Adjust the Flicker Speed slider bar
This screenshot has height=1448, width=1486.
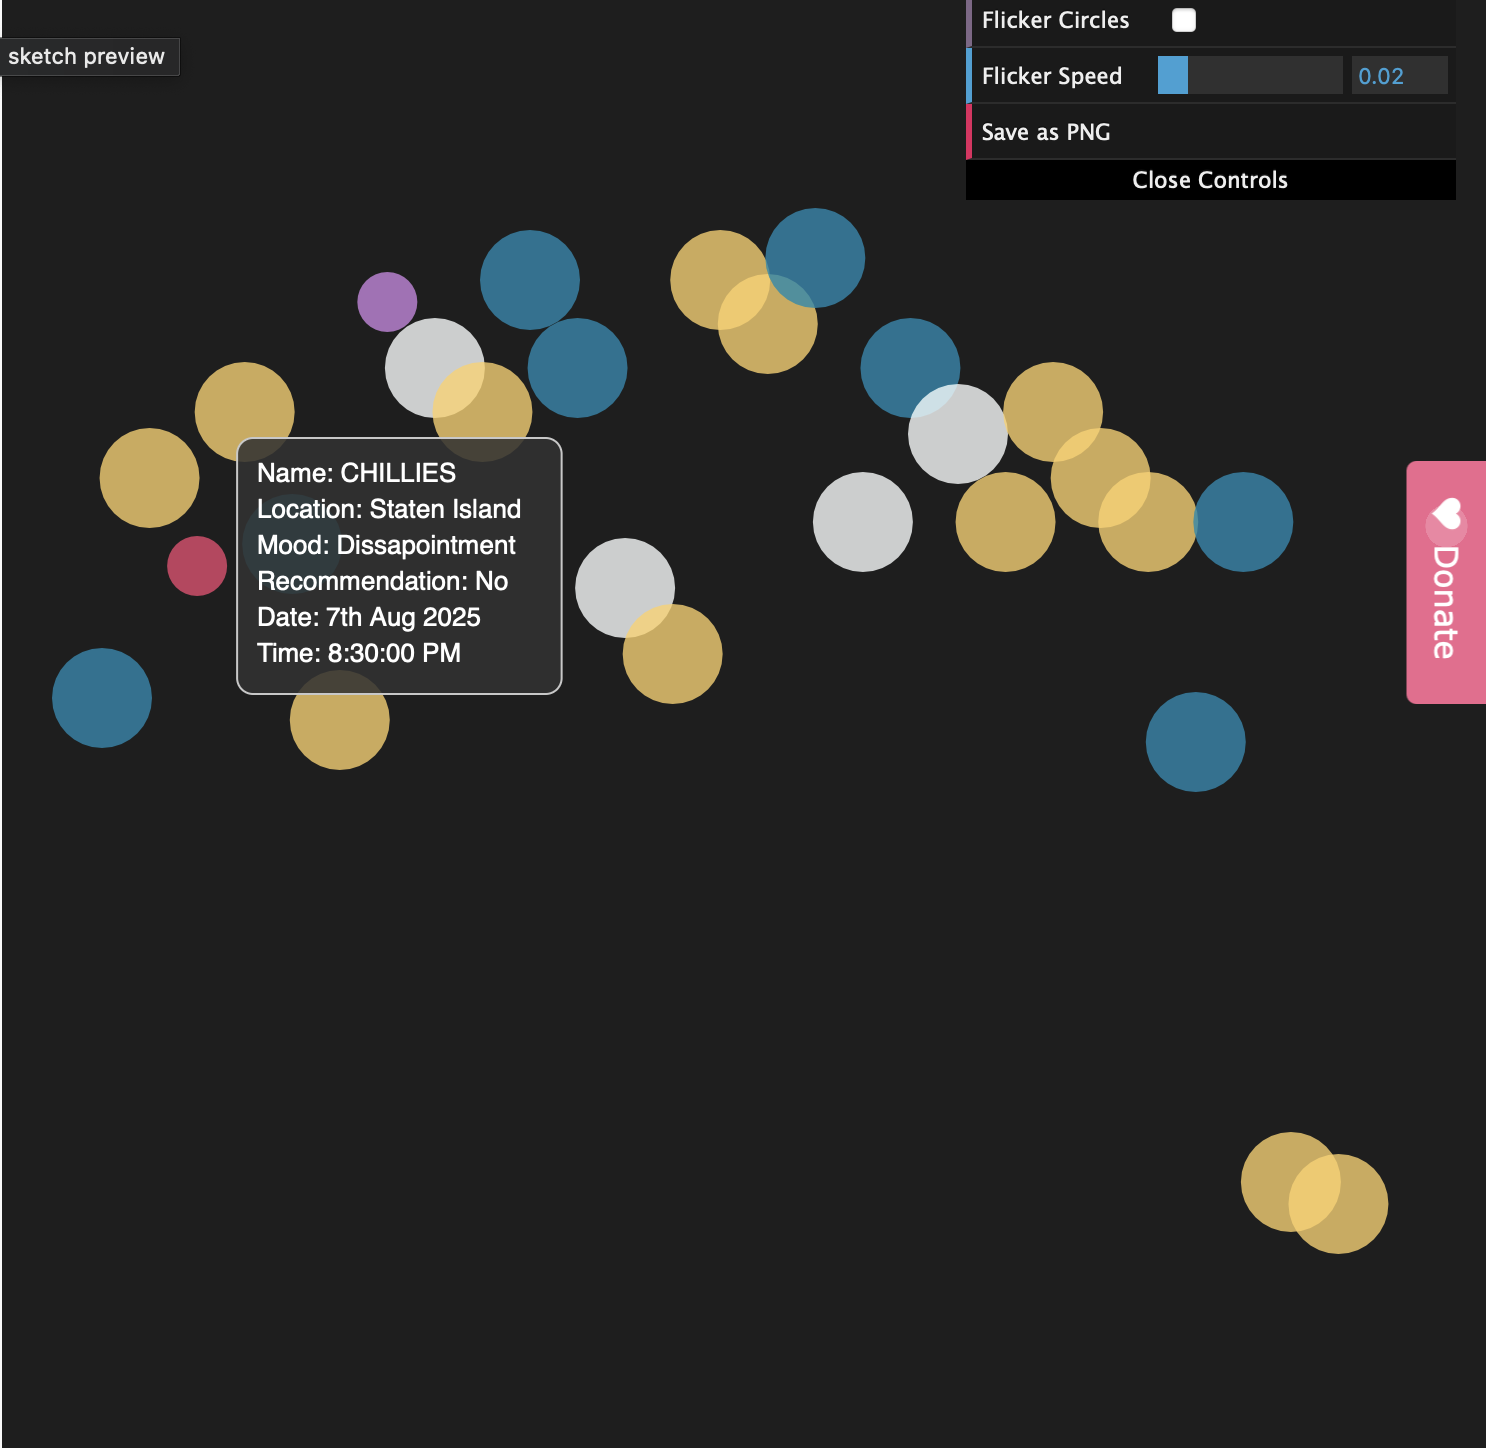(x=1249, y=76)
